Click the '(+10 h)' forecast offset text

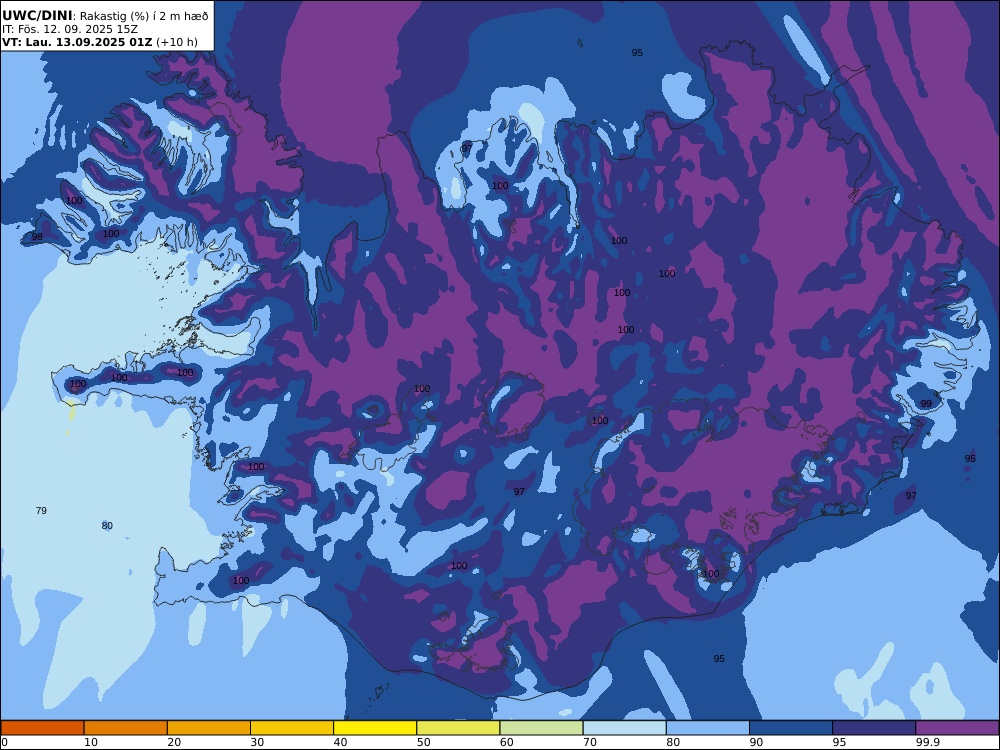click(177, 43)
